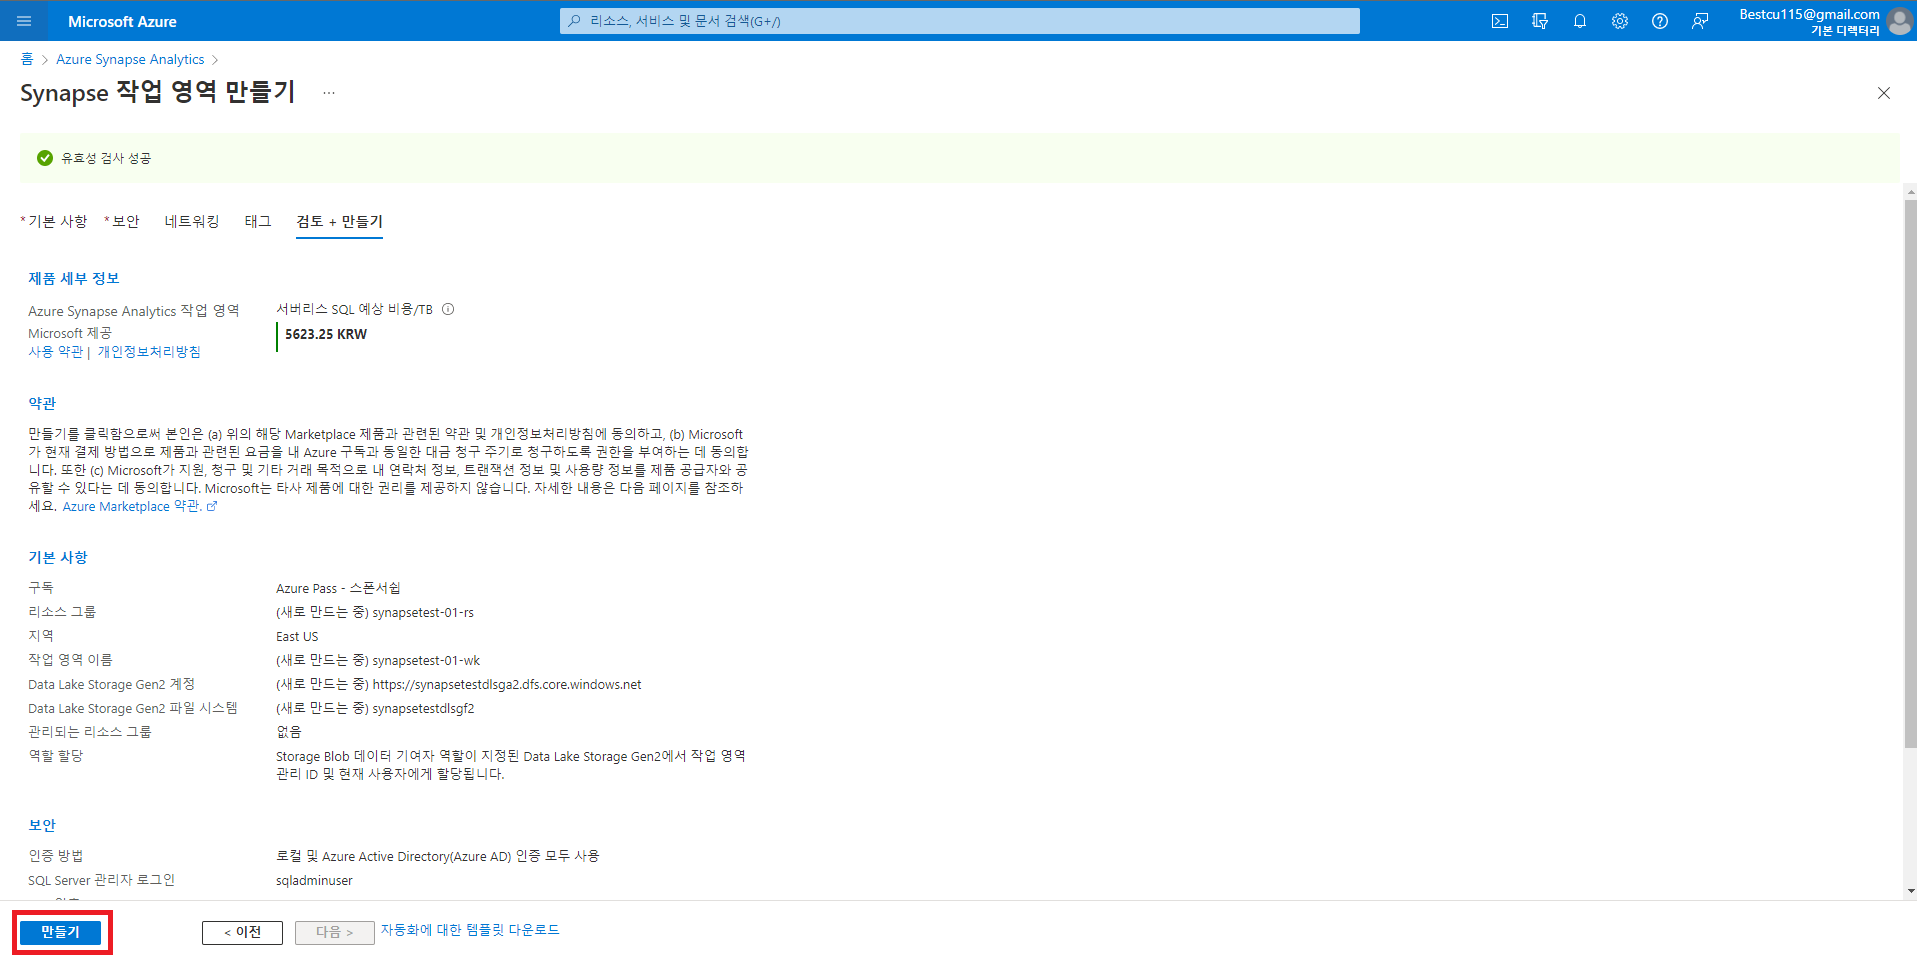This screenshot has width=1917, height=970.
Task: Click the 약관 section heading
Action: (42, 403)
